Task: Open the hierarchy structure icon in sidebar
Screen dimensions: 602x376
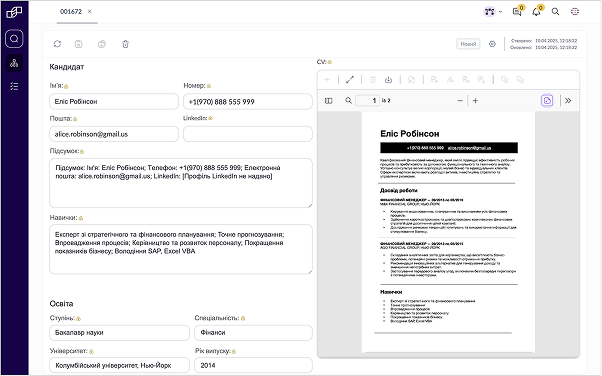Action: coord(14,63)
